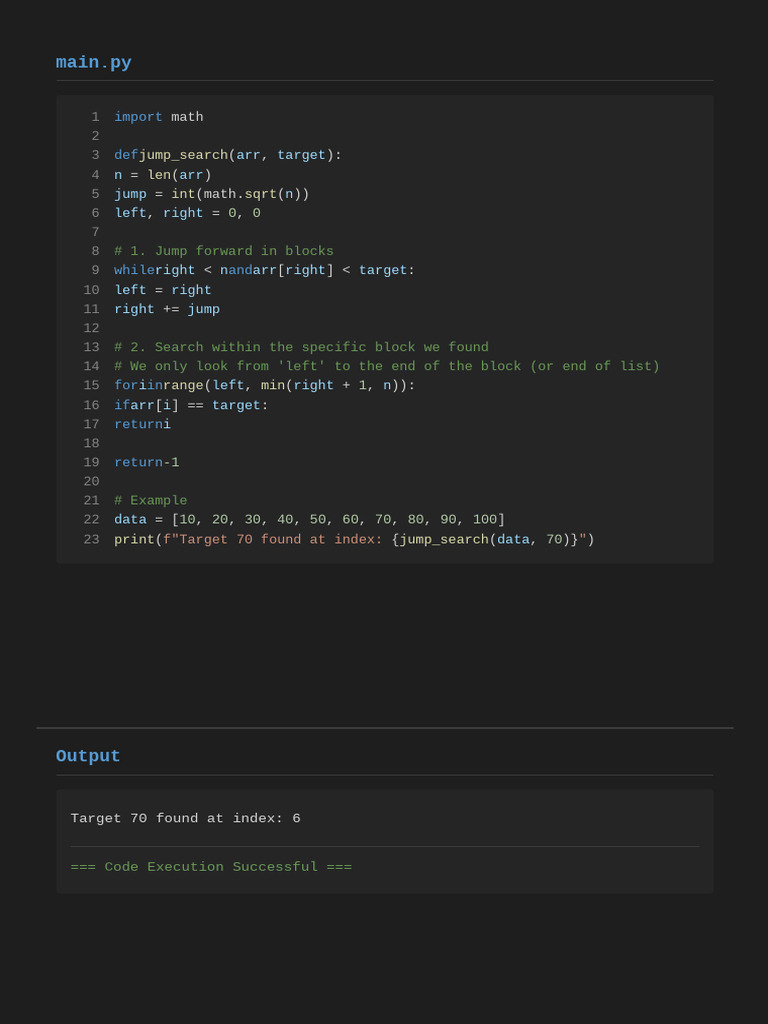Click the 'n = len(arr)' line

coord(163,175)
